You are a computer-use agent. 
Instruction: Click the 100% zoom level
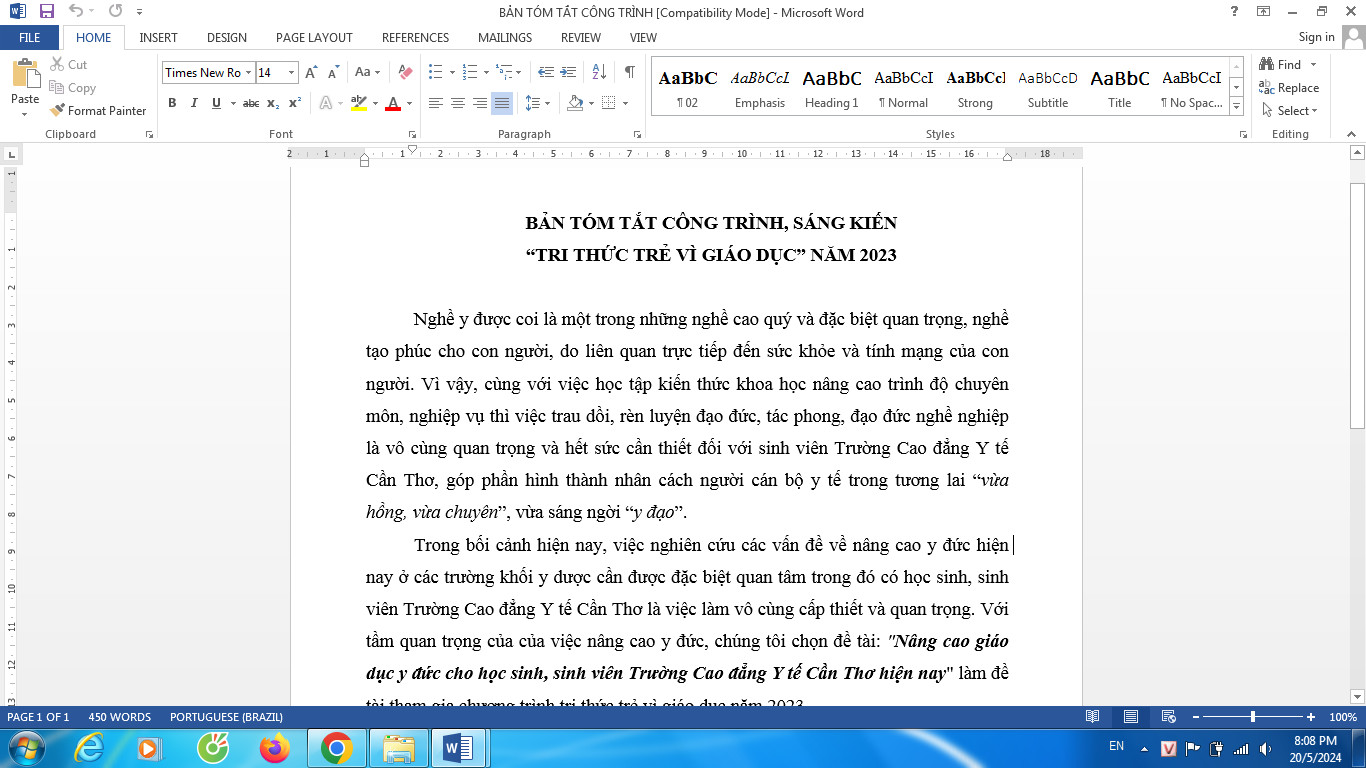click(x=1343, y=717)
